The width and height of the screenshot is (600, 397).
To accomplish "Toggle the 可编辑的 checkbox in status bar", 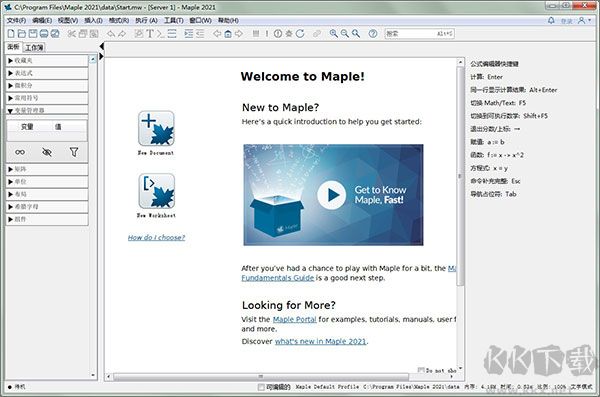I will pos(261,387).
